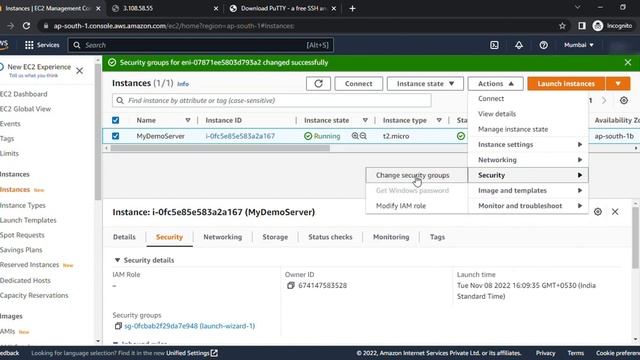
Task: Zoom in icon beside Running state
Action: point(355,136)
